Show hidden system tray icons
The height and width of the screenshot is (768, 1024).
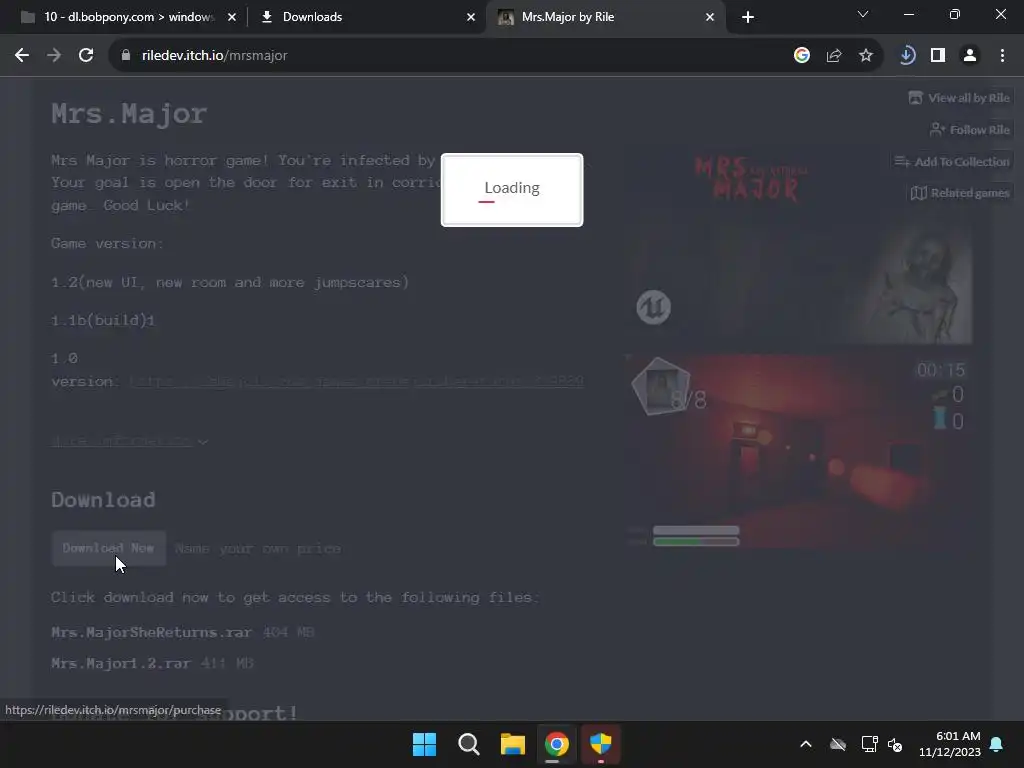tap(806, 744)
